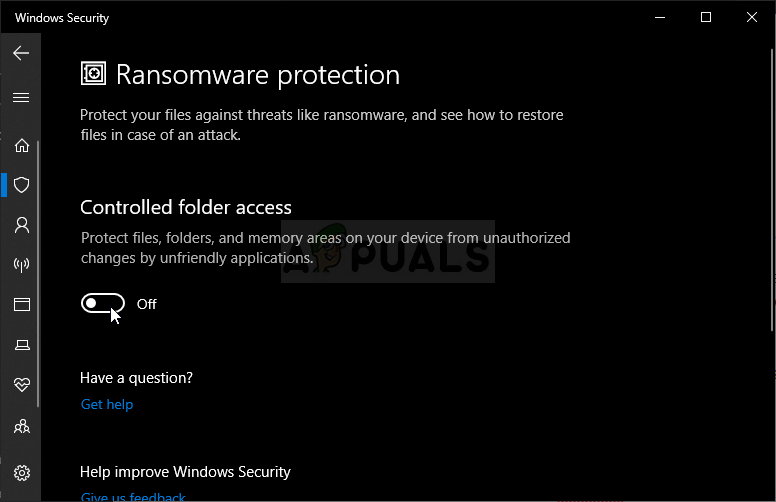Enable Controlled folder access toggle
The width and height of the screenshot is (776, 502).
[x=103, y=304]
